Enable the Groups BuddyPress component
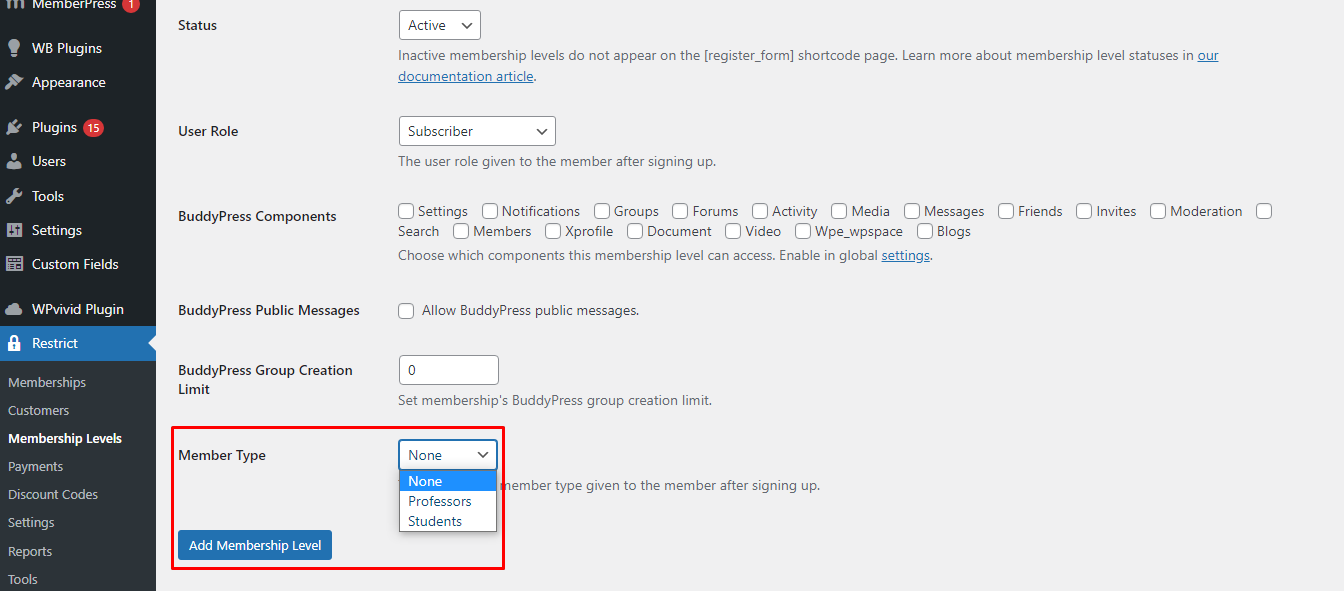The width and height of the screenshot is (1344, 591). click(600, 211)
